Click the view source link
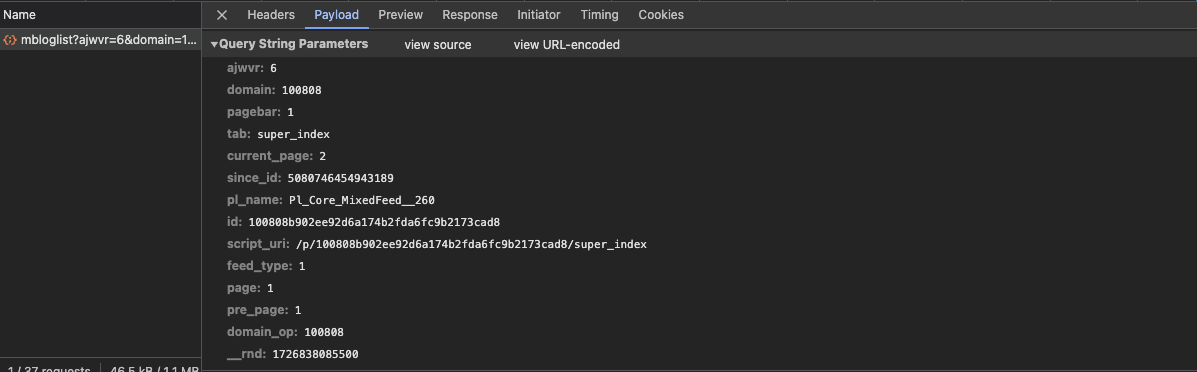Image resolution: width=1197 pixels, height=372 pixels. (x=438, y=44)
